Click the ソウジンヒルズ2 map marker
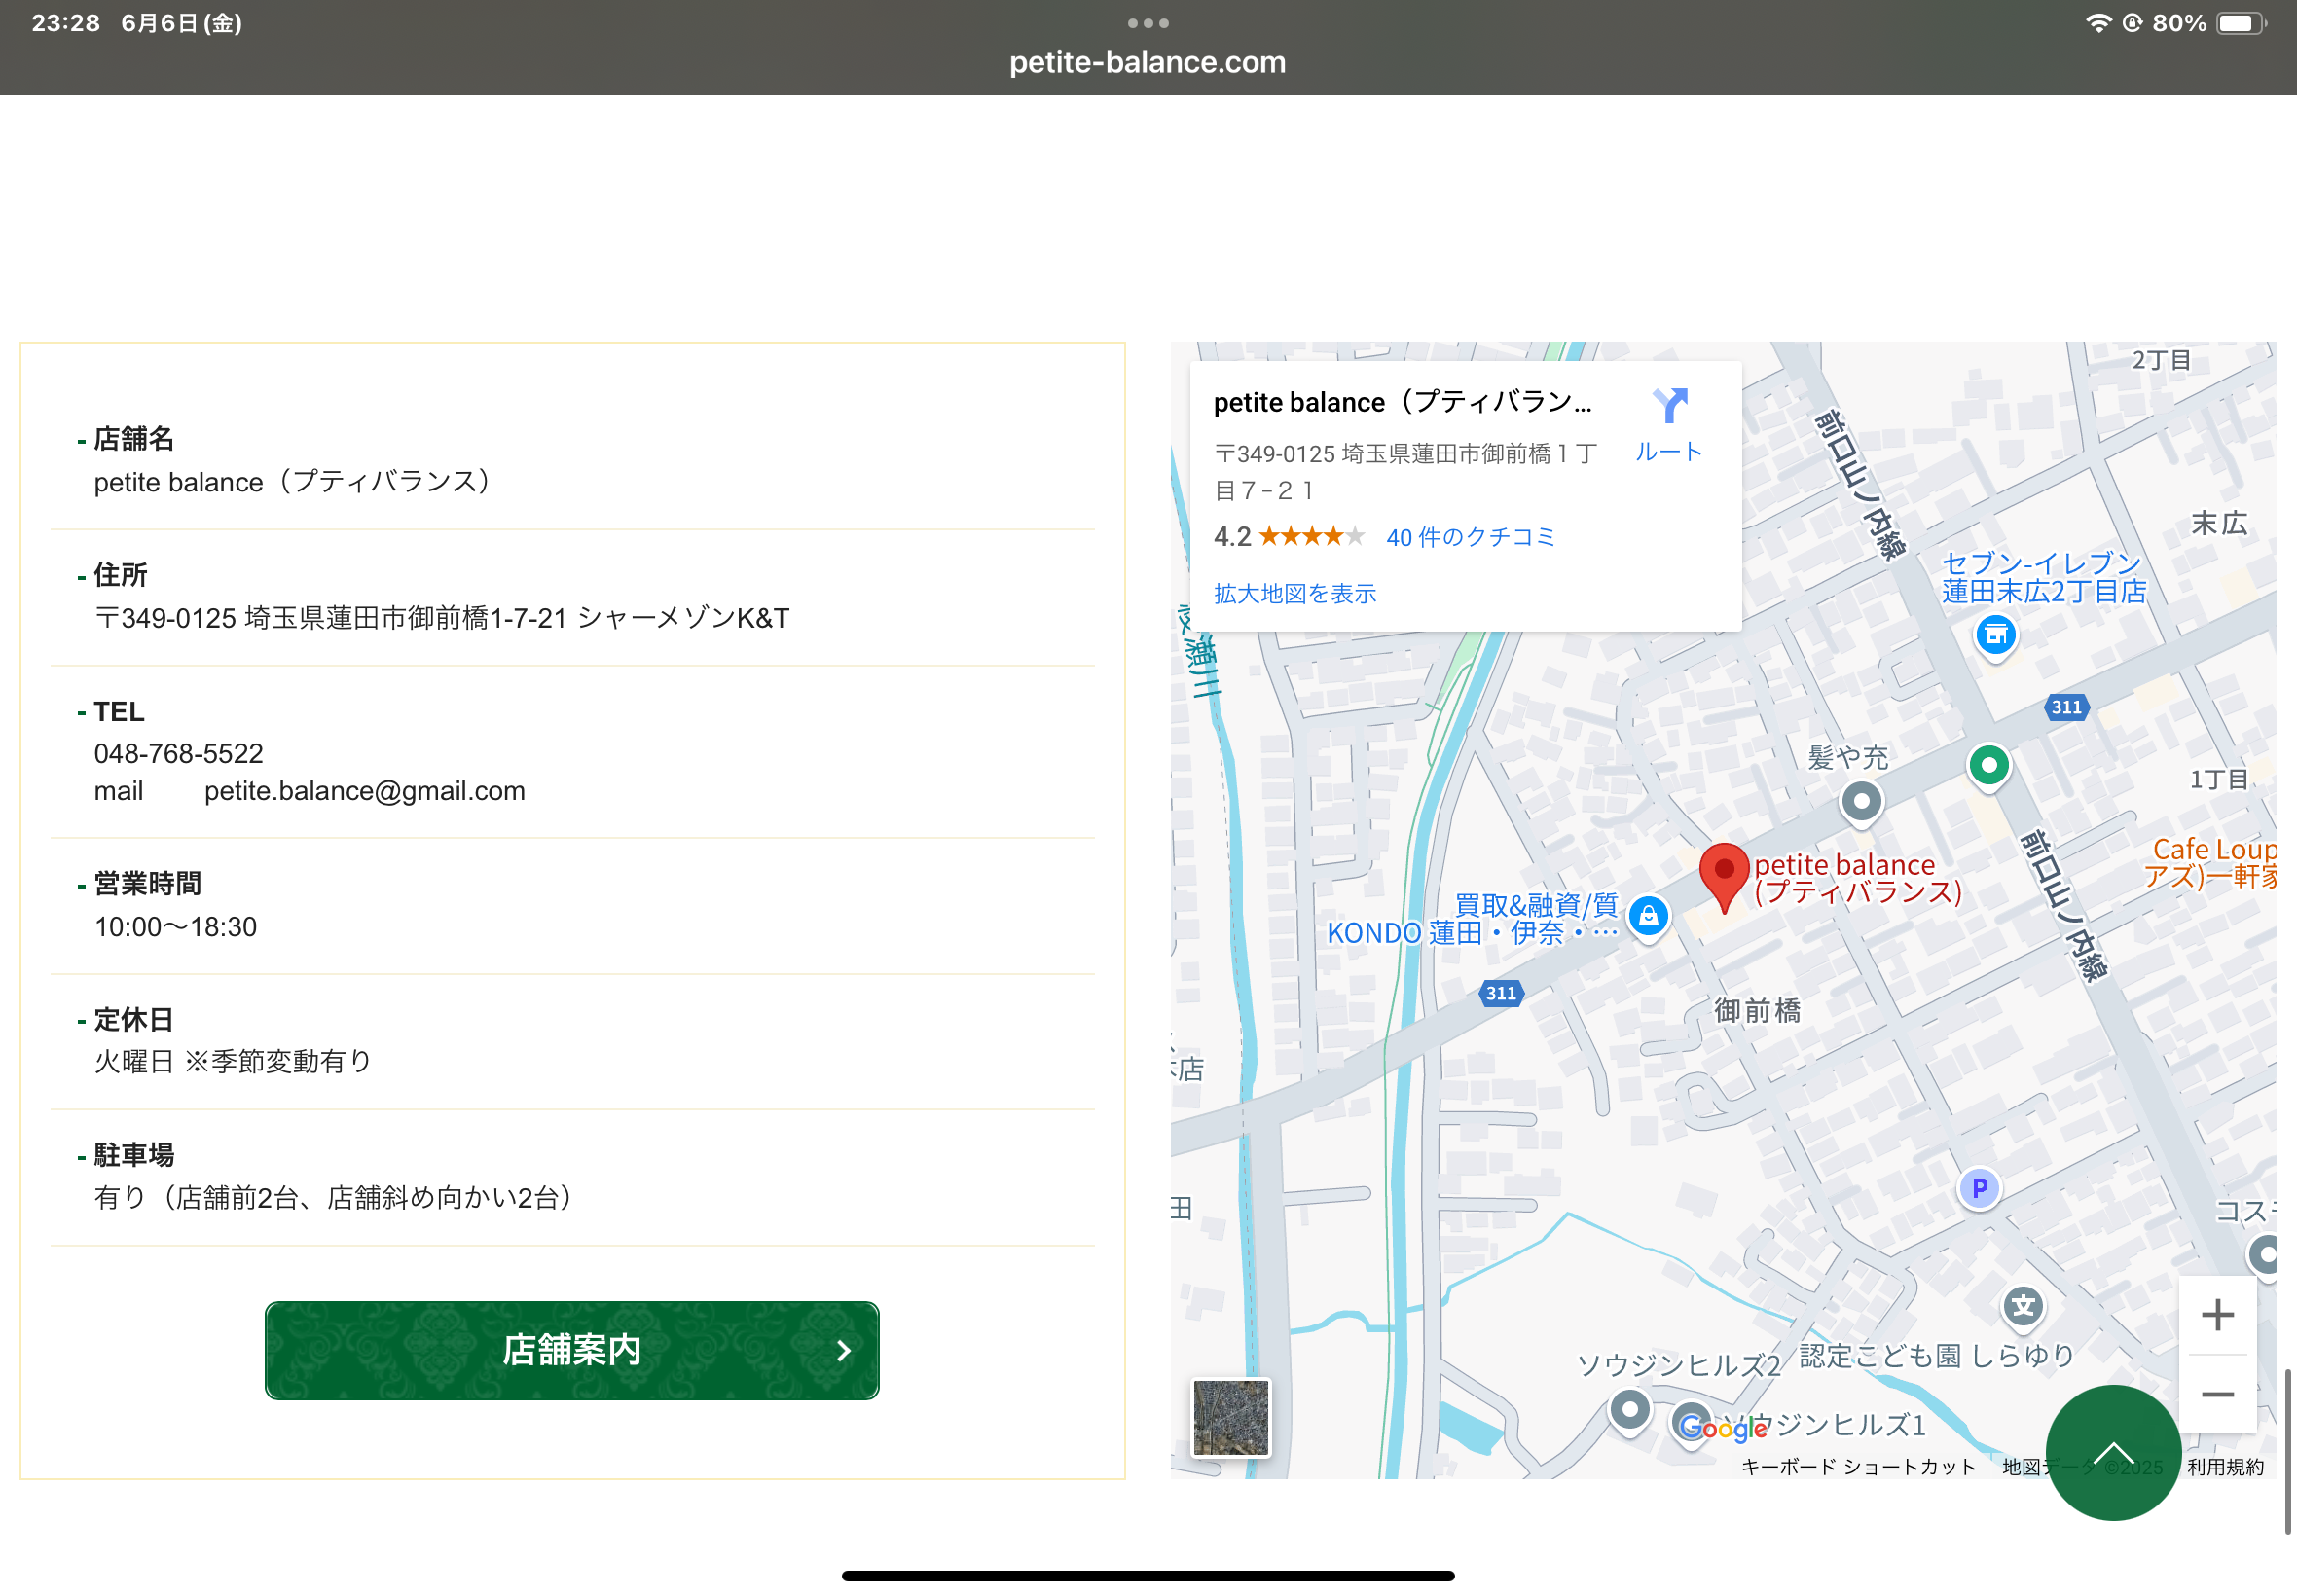This screenshot has width=2297, height=1596. 1629,1411
